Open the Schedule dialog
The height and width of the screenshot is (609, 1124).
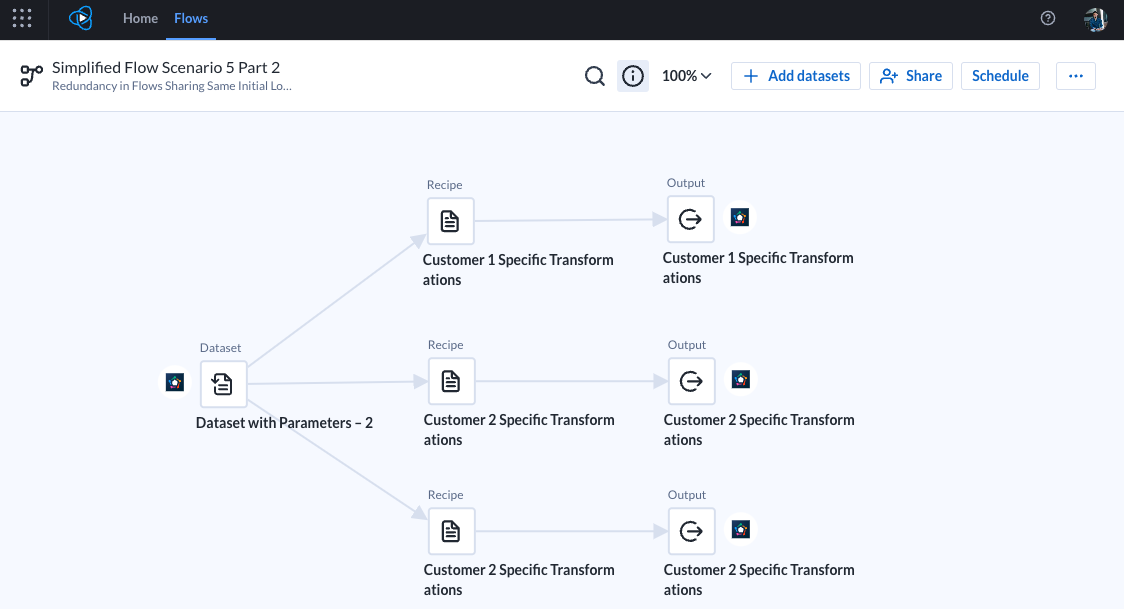pos(1000,76)
